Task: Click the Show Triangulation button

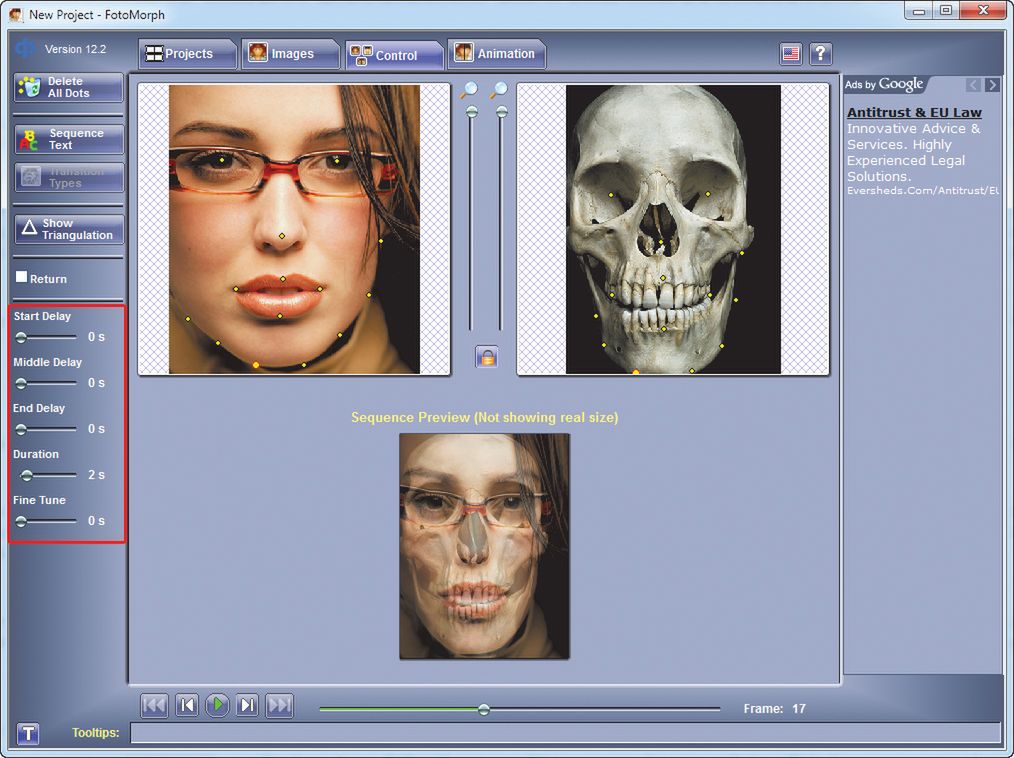Action: 69,230
